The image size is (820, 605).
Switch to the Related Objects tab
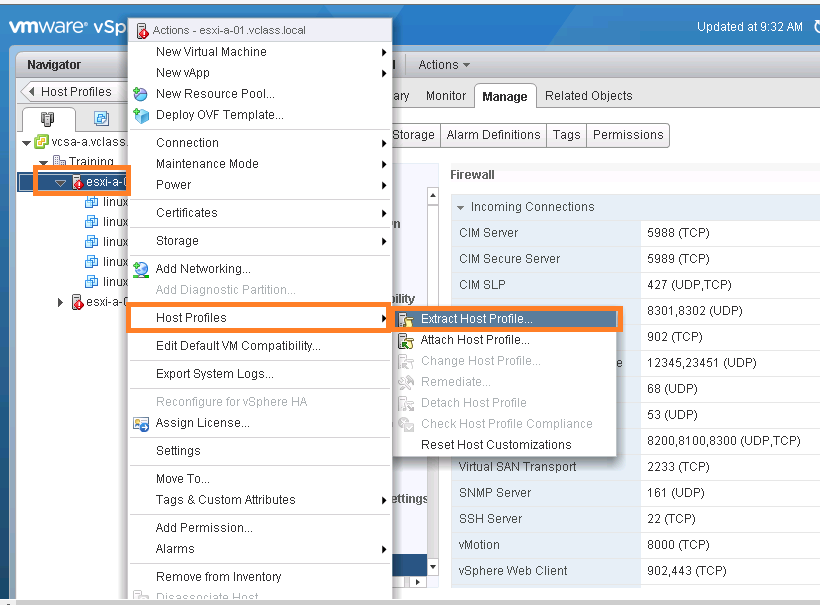(589, 96)
